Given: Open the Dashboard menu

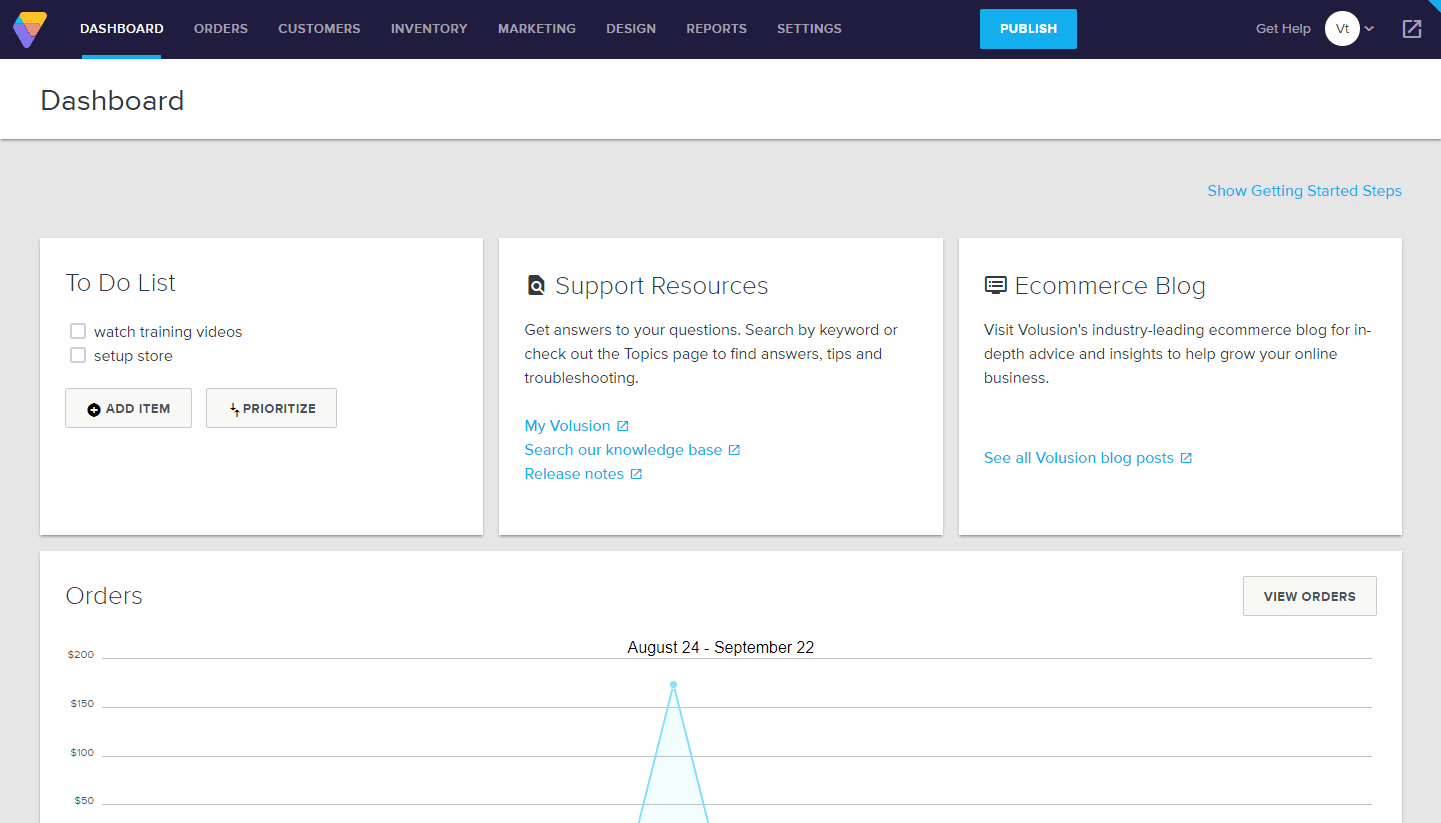Looking at the screenshot, I should pos(122,29).
